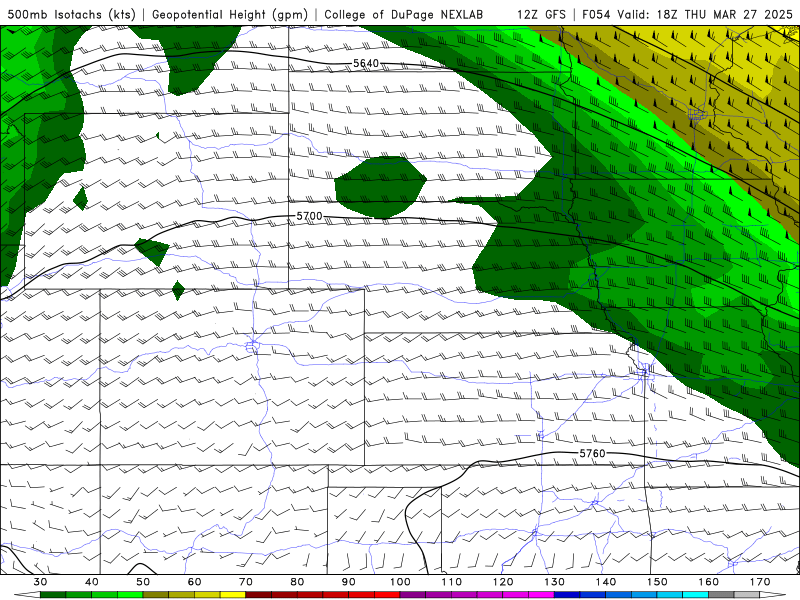The image size is (800, 600).
Task: Click the 70 label on the color scale
Action: point(246,582)
